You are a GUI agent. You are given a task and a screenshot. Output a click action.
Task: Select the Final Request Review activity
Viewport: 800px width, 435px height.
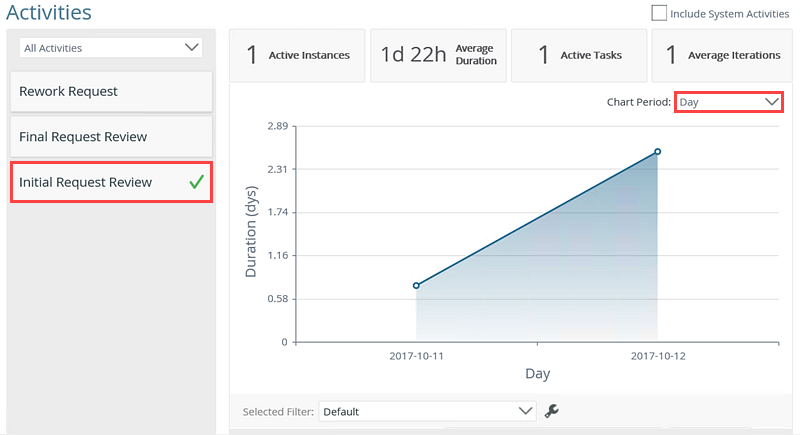111,136
